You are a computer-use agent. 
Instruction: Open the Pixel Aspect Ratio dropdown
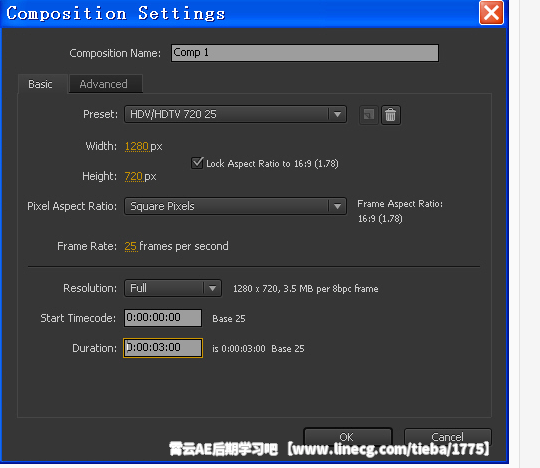(x=235, y=206)
